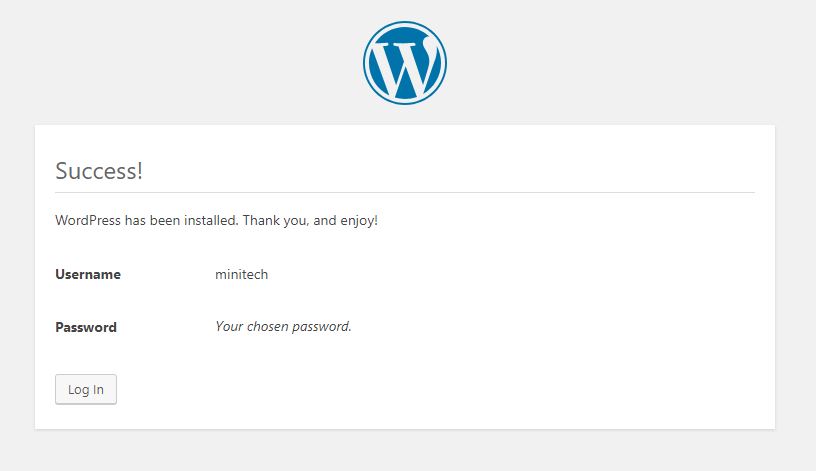Click the divider line under Success heading

tap(405, 193)
